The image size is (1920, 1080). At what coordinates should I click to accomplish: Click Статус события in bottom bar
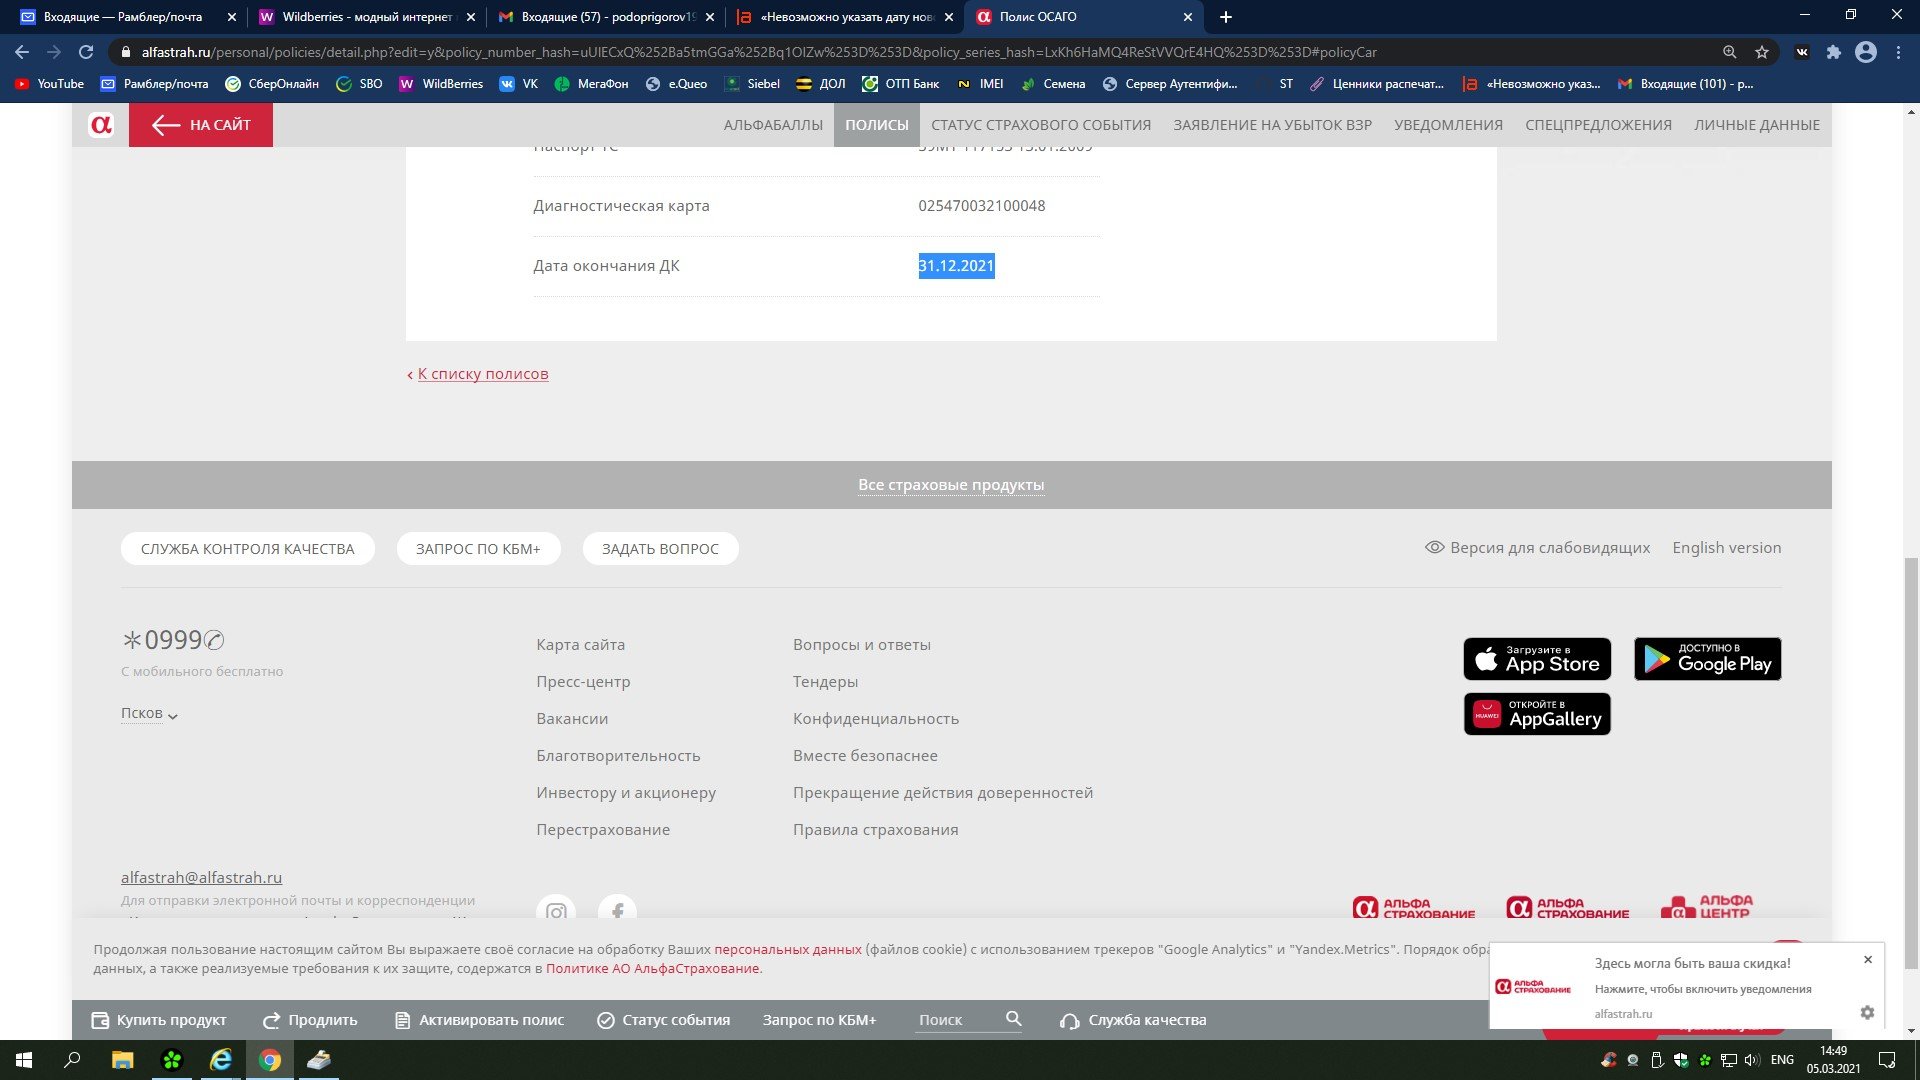coord(664,1020)
